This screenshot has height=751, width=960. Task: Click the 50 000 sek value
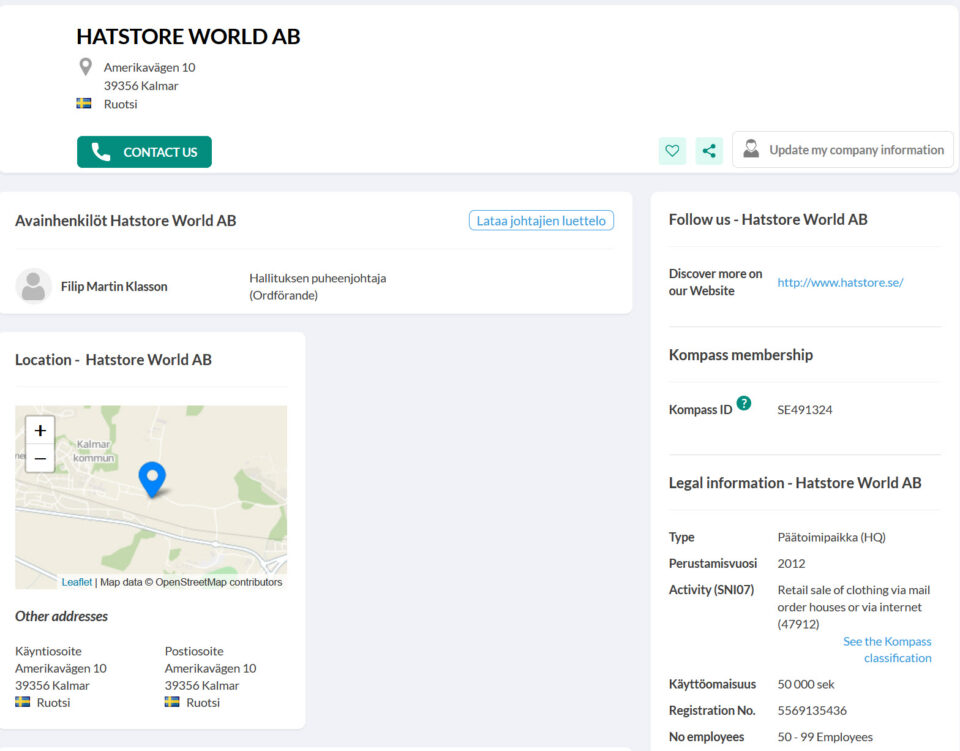806,684
